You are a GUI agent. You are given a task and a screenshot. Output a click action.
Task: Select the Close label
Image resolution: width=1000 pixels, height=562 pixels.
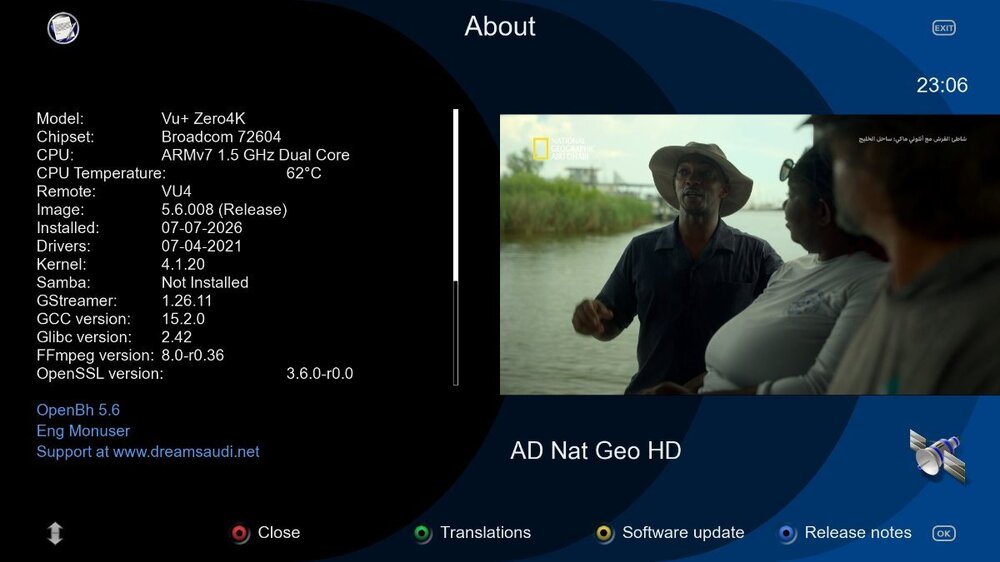279,533
